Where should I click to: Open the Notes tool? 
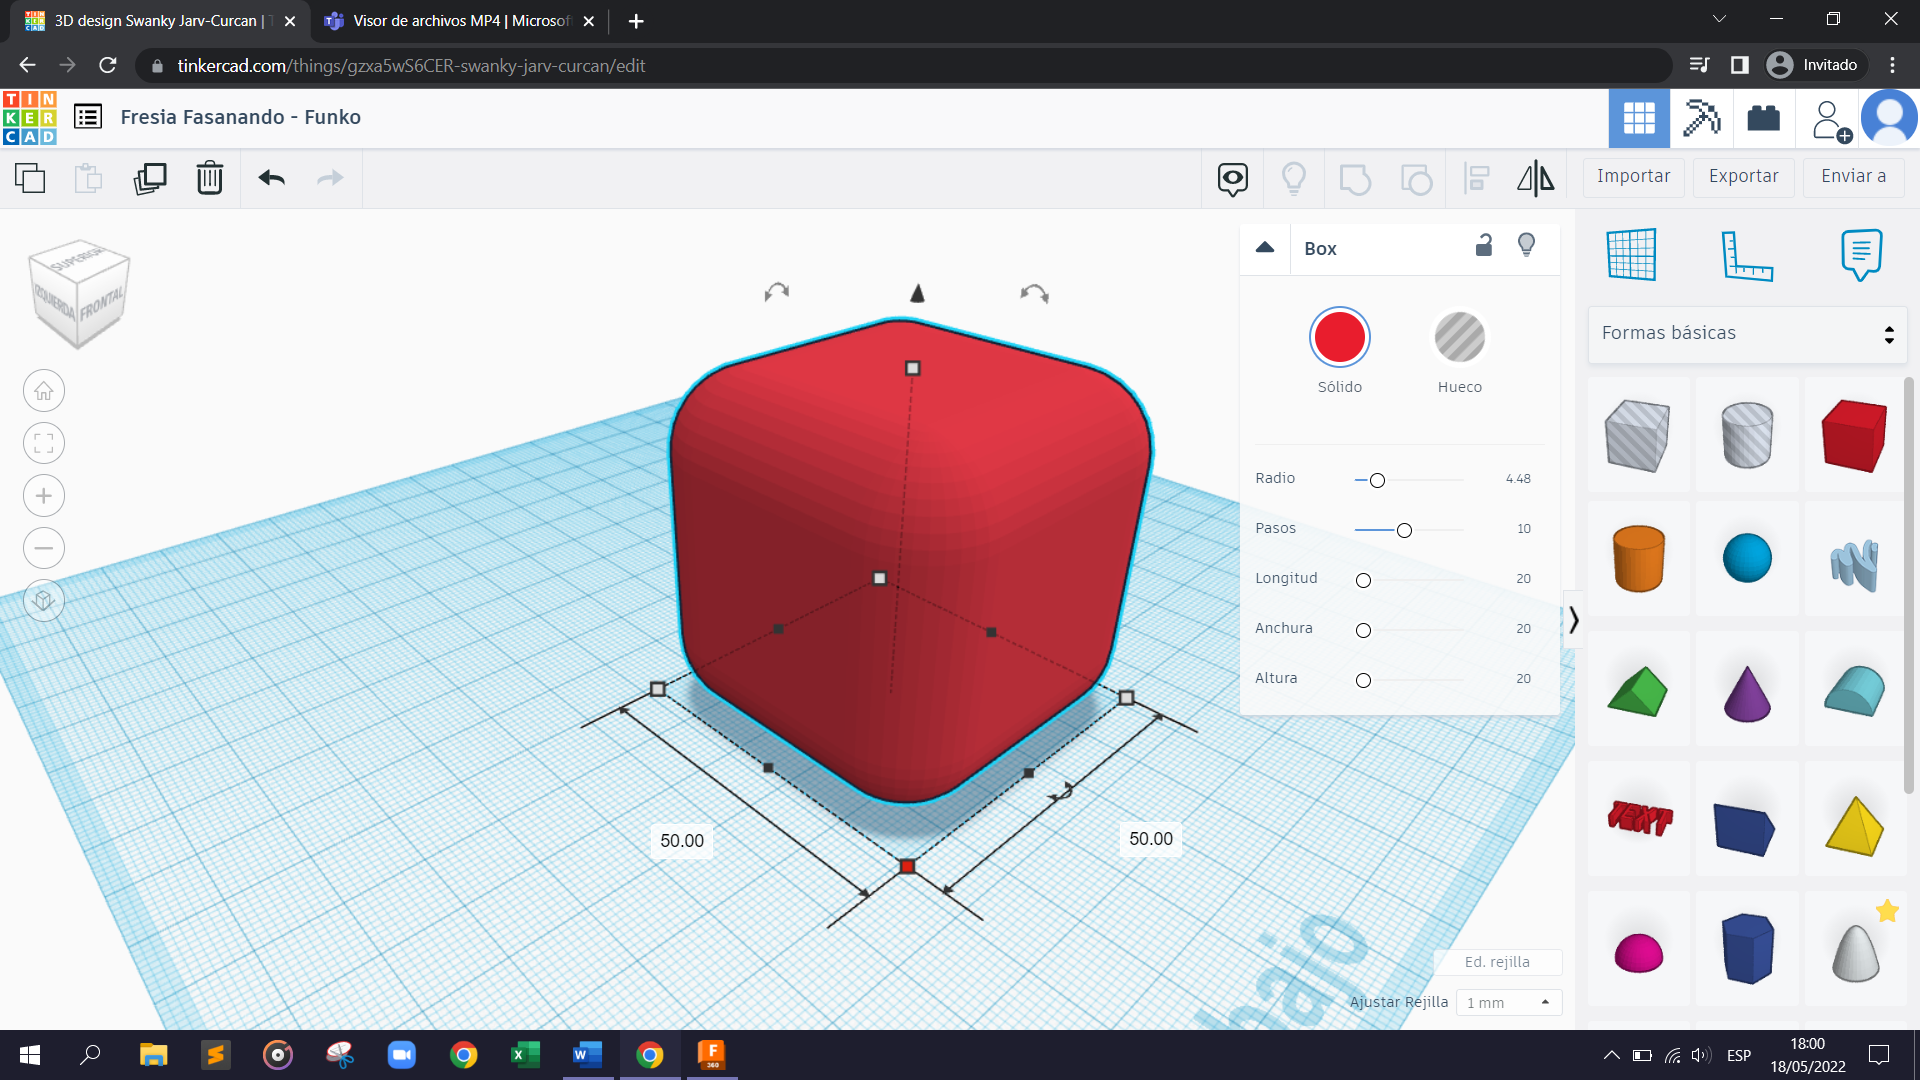1860,255
